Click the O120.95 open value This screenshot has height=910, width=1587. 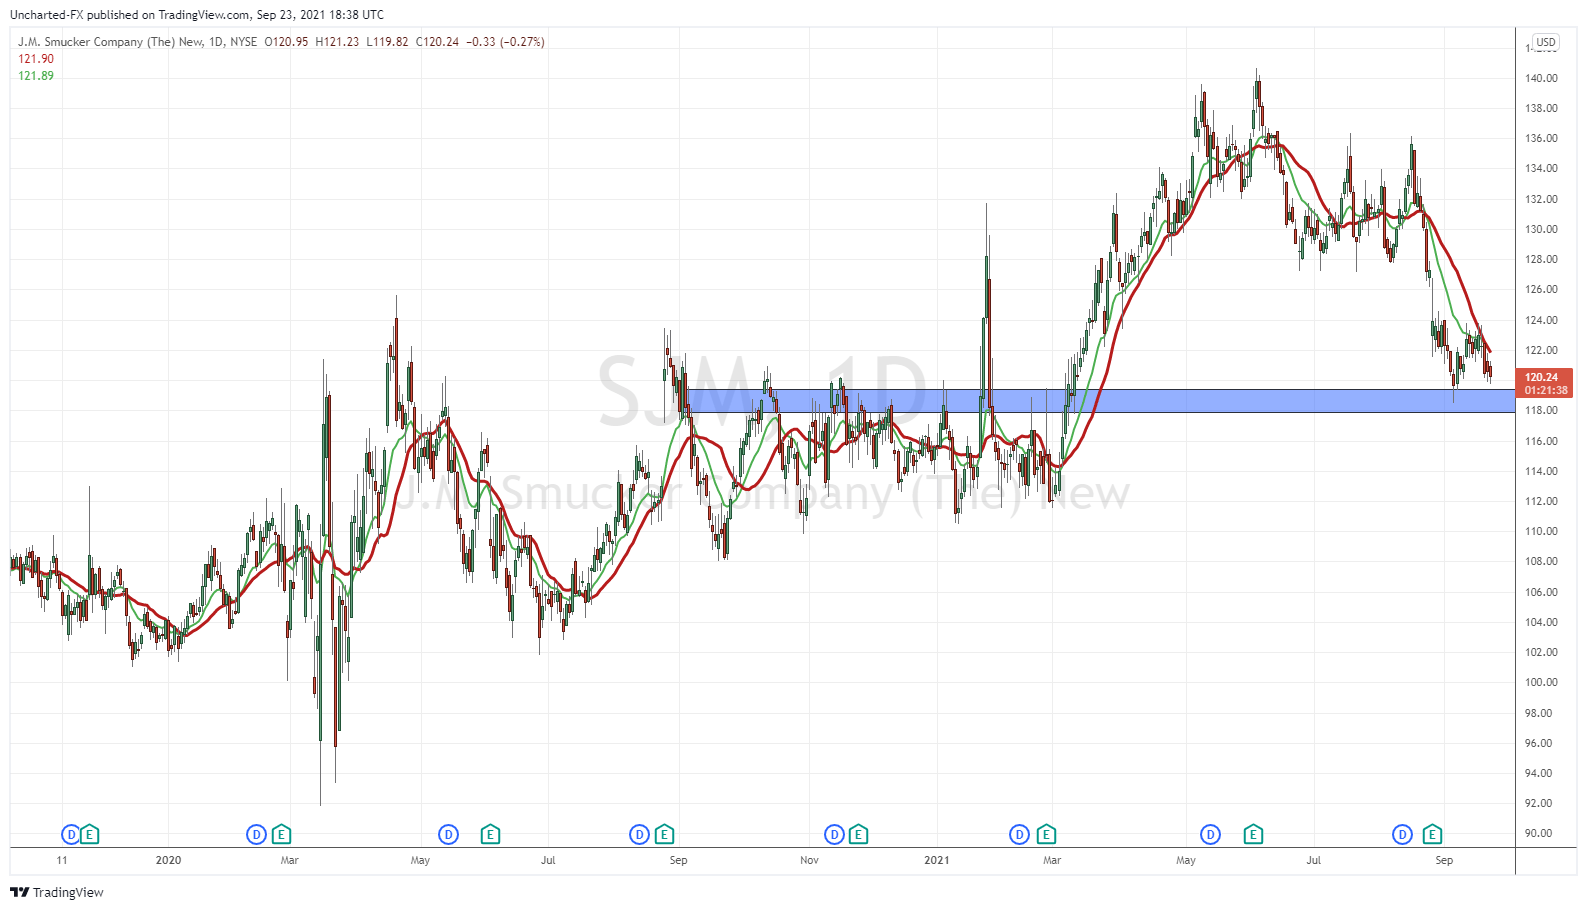[286, 42]
